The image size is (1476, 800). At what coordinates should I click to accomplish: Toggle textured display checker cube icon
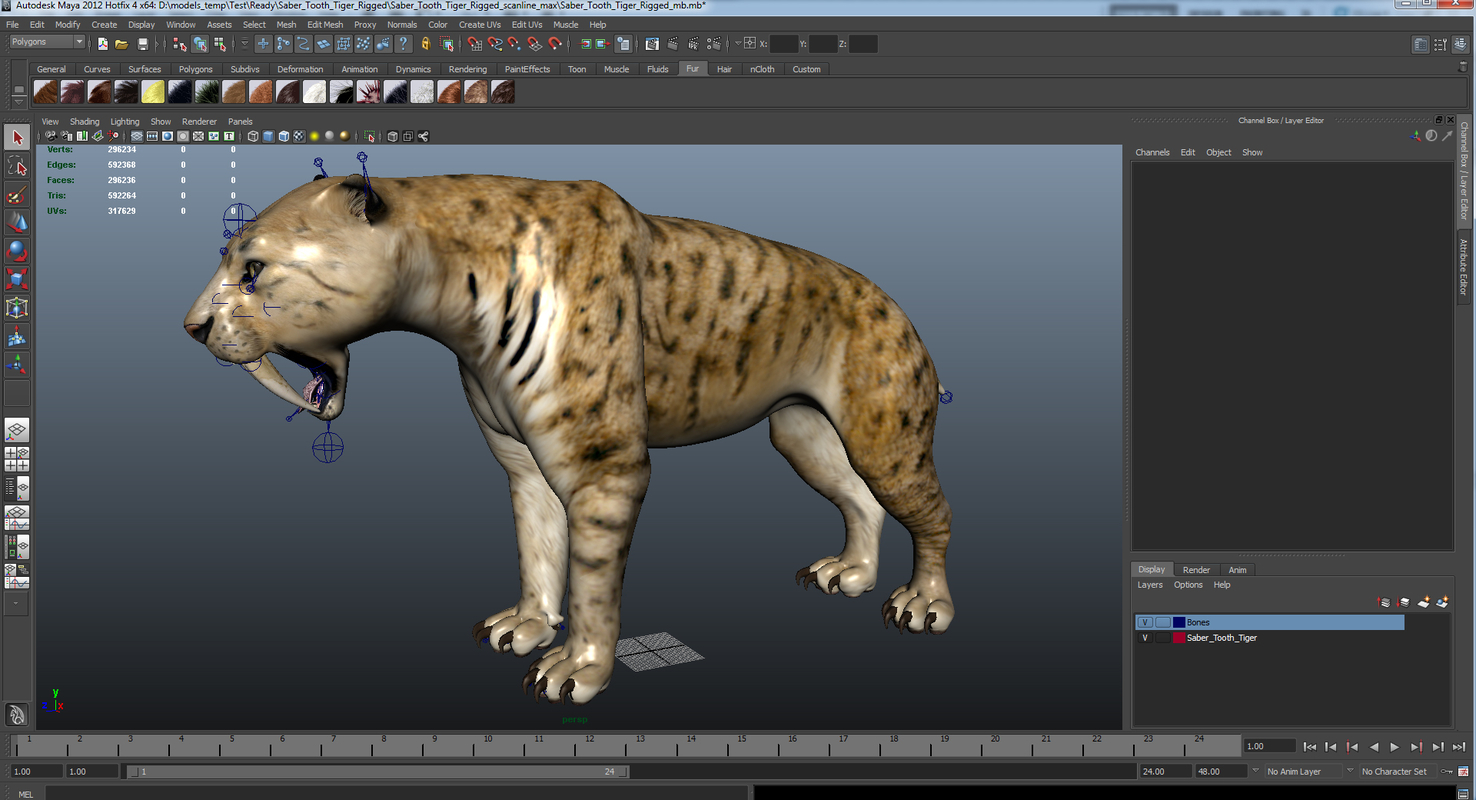point(299,136)
